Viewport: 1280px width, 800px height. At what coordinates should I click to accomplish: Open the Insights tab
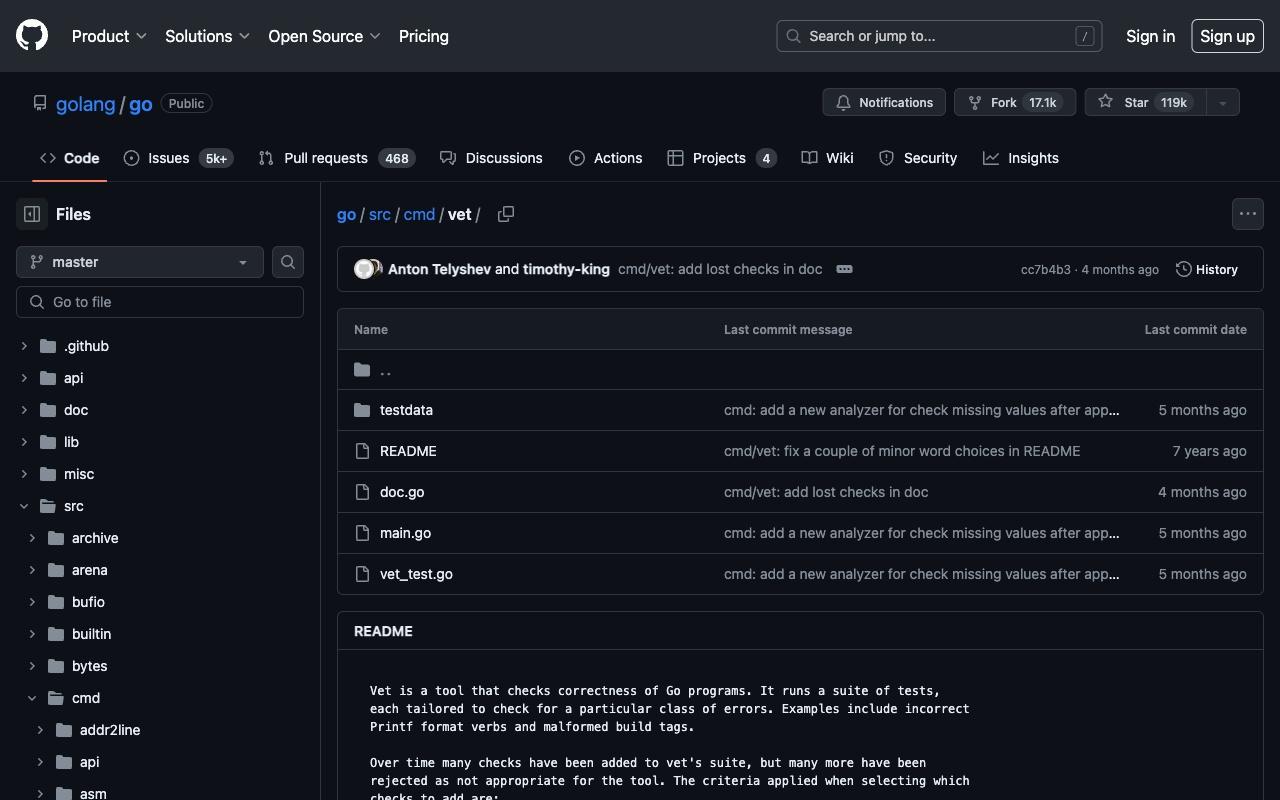(x=1021, y=158)
